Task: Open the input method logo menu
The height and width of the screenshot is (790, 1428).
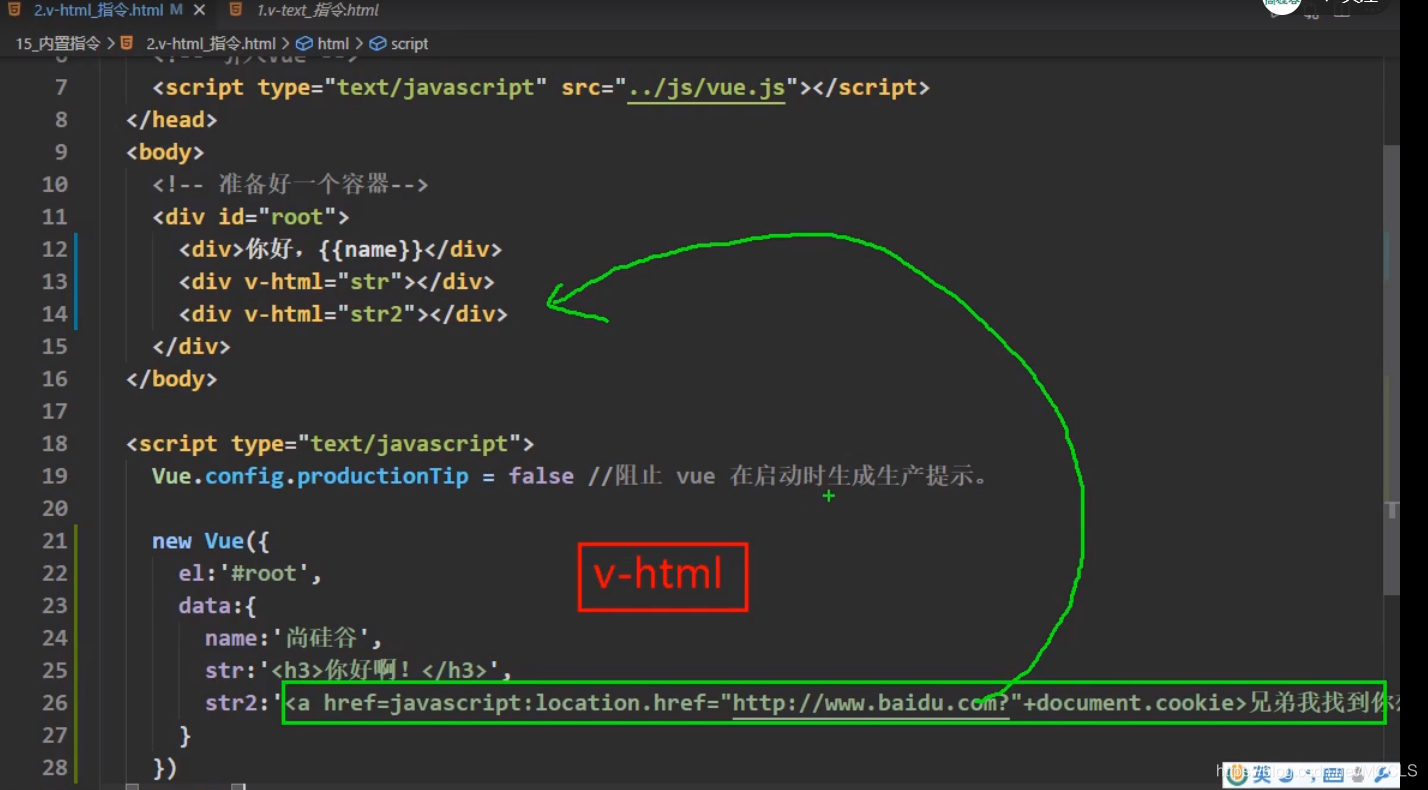Action: (x=1238, y=773)
